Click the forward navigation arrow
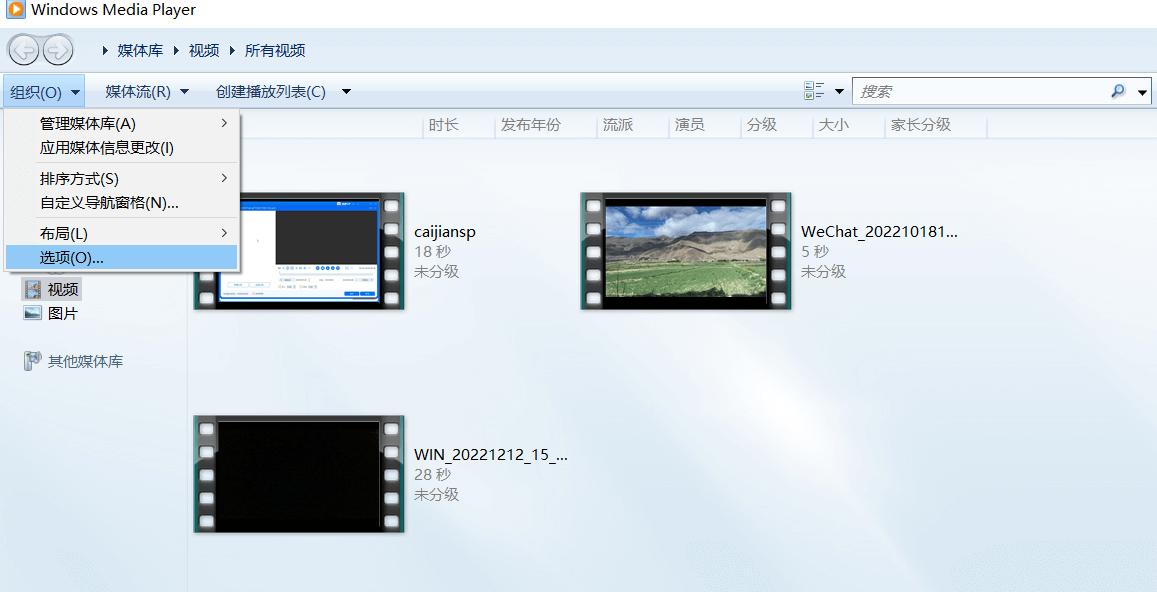This screenshot has width=1157, height=592. click(55, 49)
